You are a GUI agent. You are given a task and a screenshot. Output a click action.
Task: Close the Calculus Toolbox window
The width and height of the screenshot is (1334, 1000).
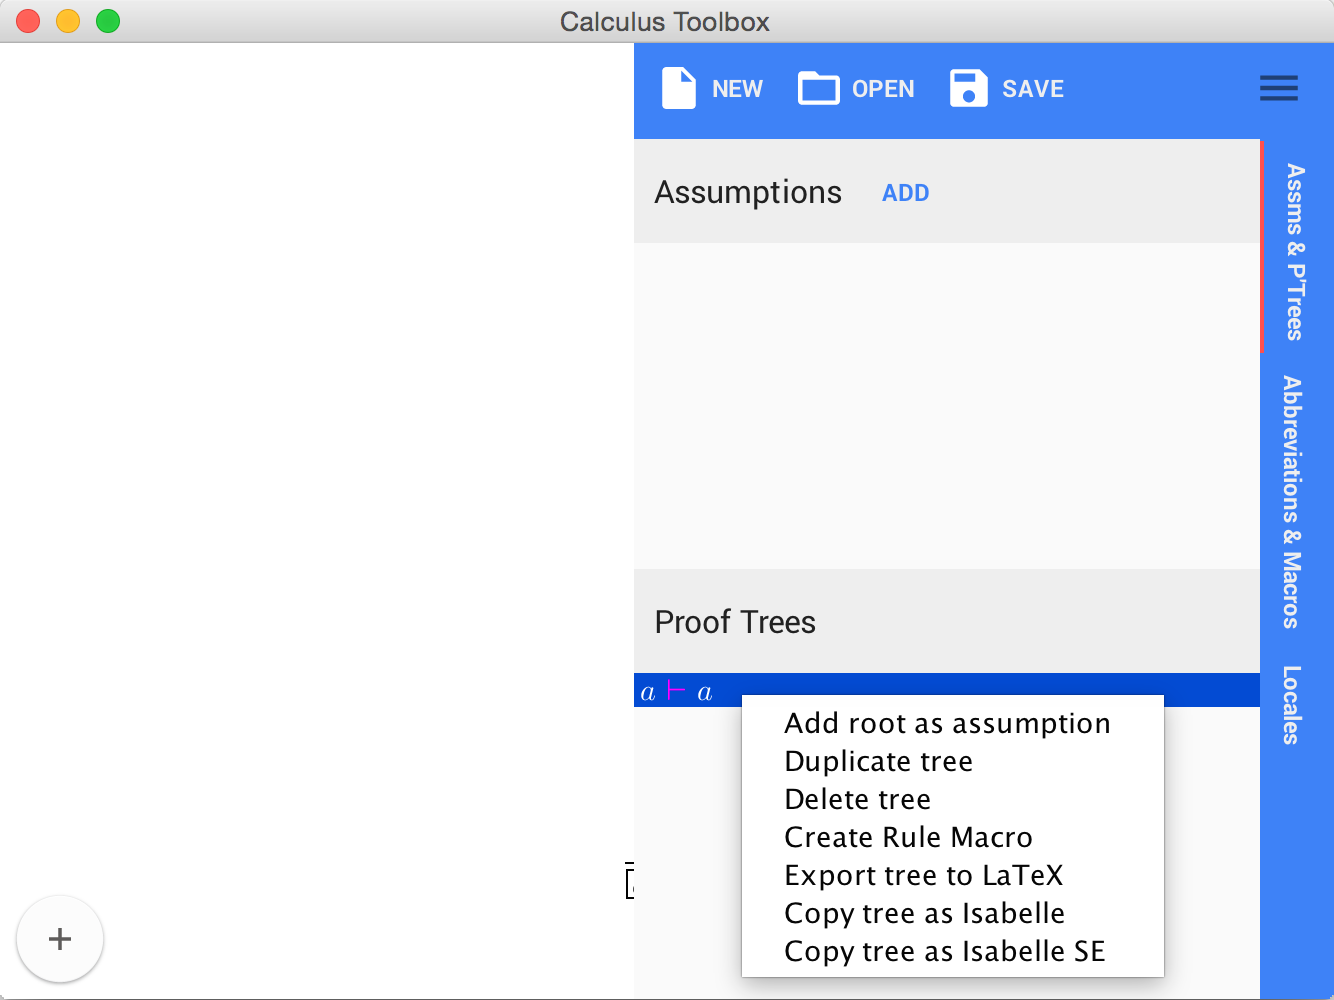[28, 21]
